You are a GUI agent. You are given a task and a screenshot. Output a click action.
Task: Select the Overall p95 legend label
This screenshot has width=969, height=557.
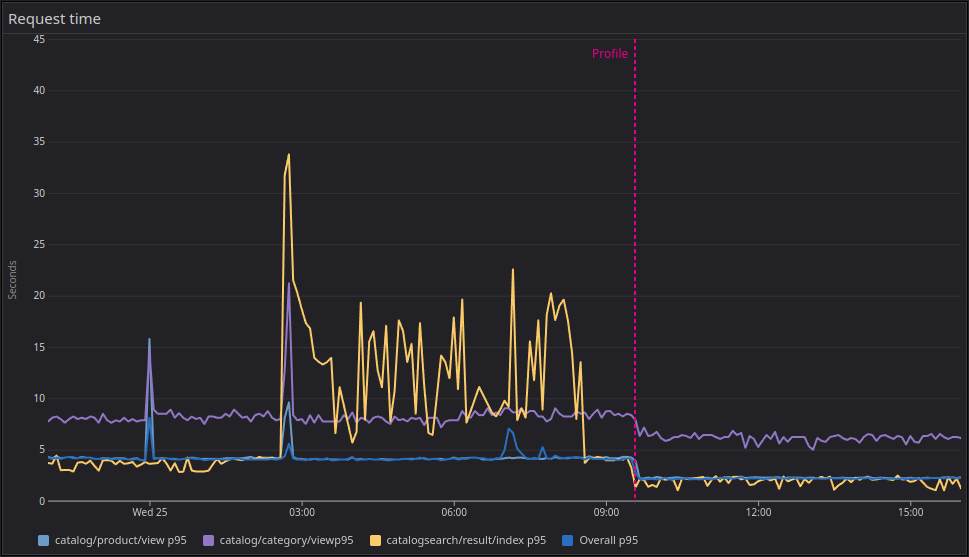(608, 540)
